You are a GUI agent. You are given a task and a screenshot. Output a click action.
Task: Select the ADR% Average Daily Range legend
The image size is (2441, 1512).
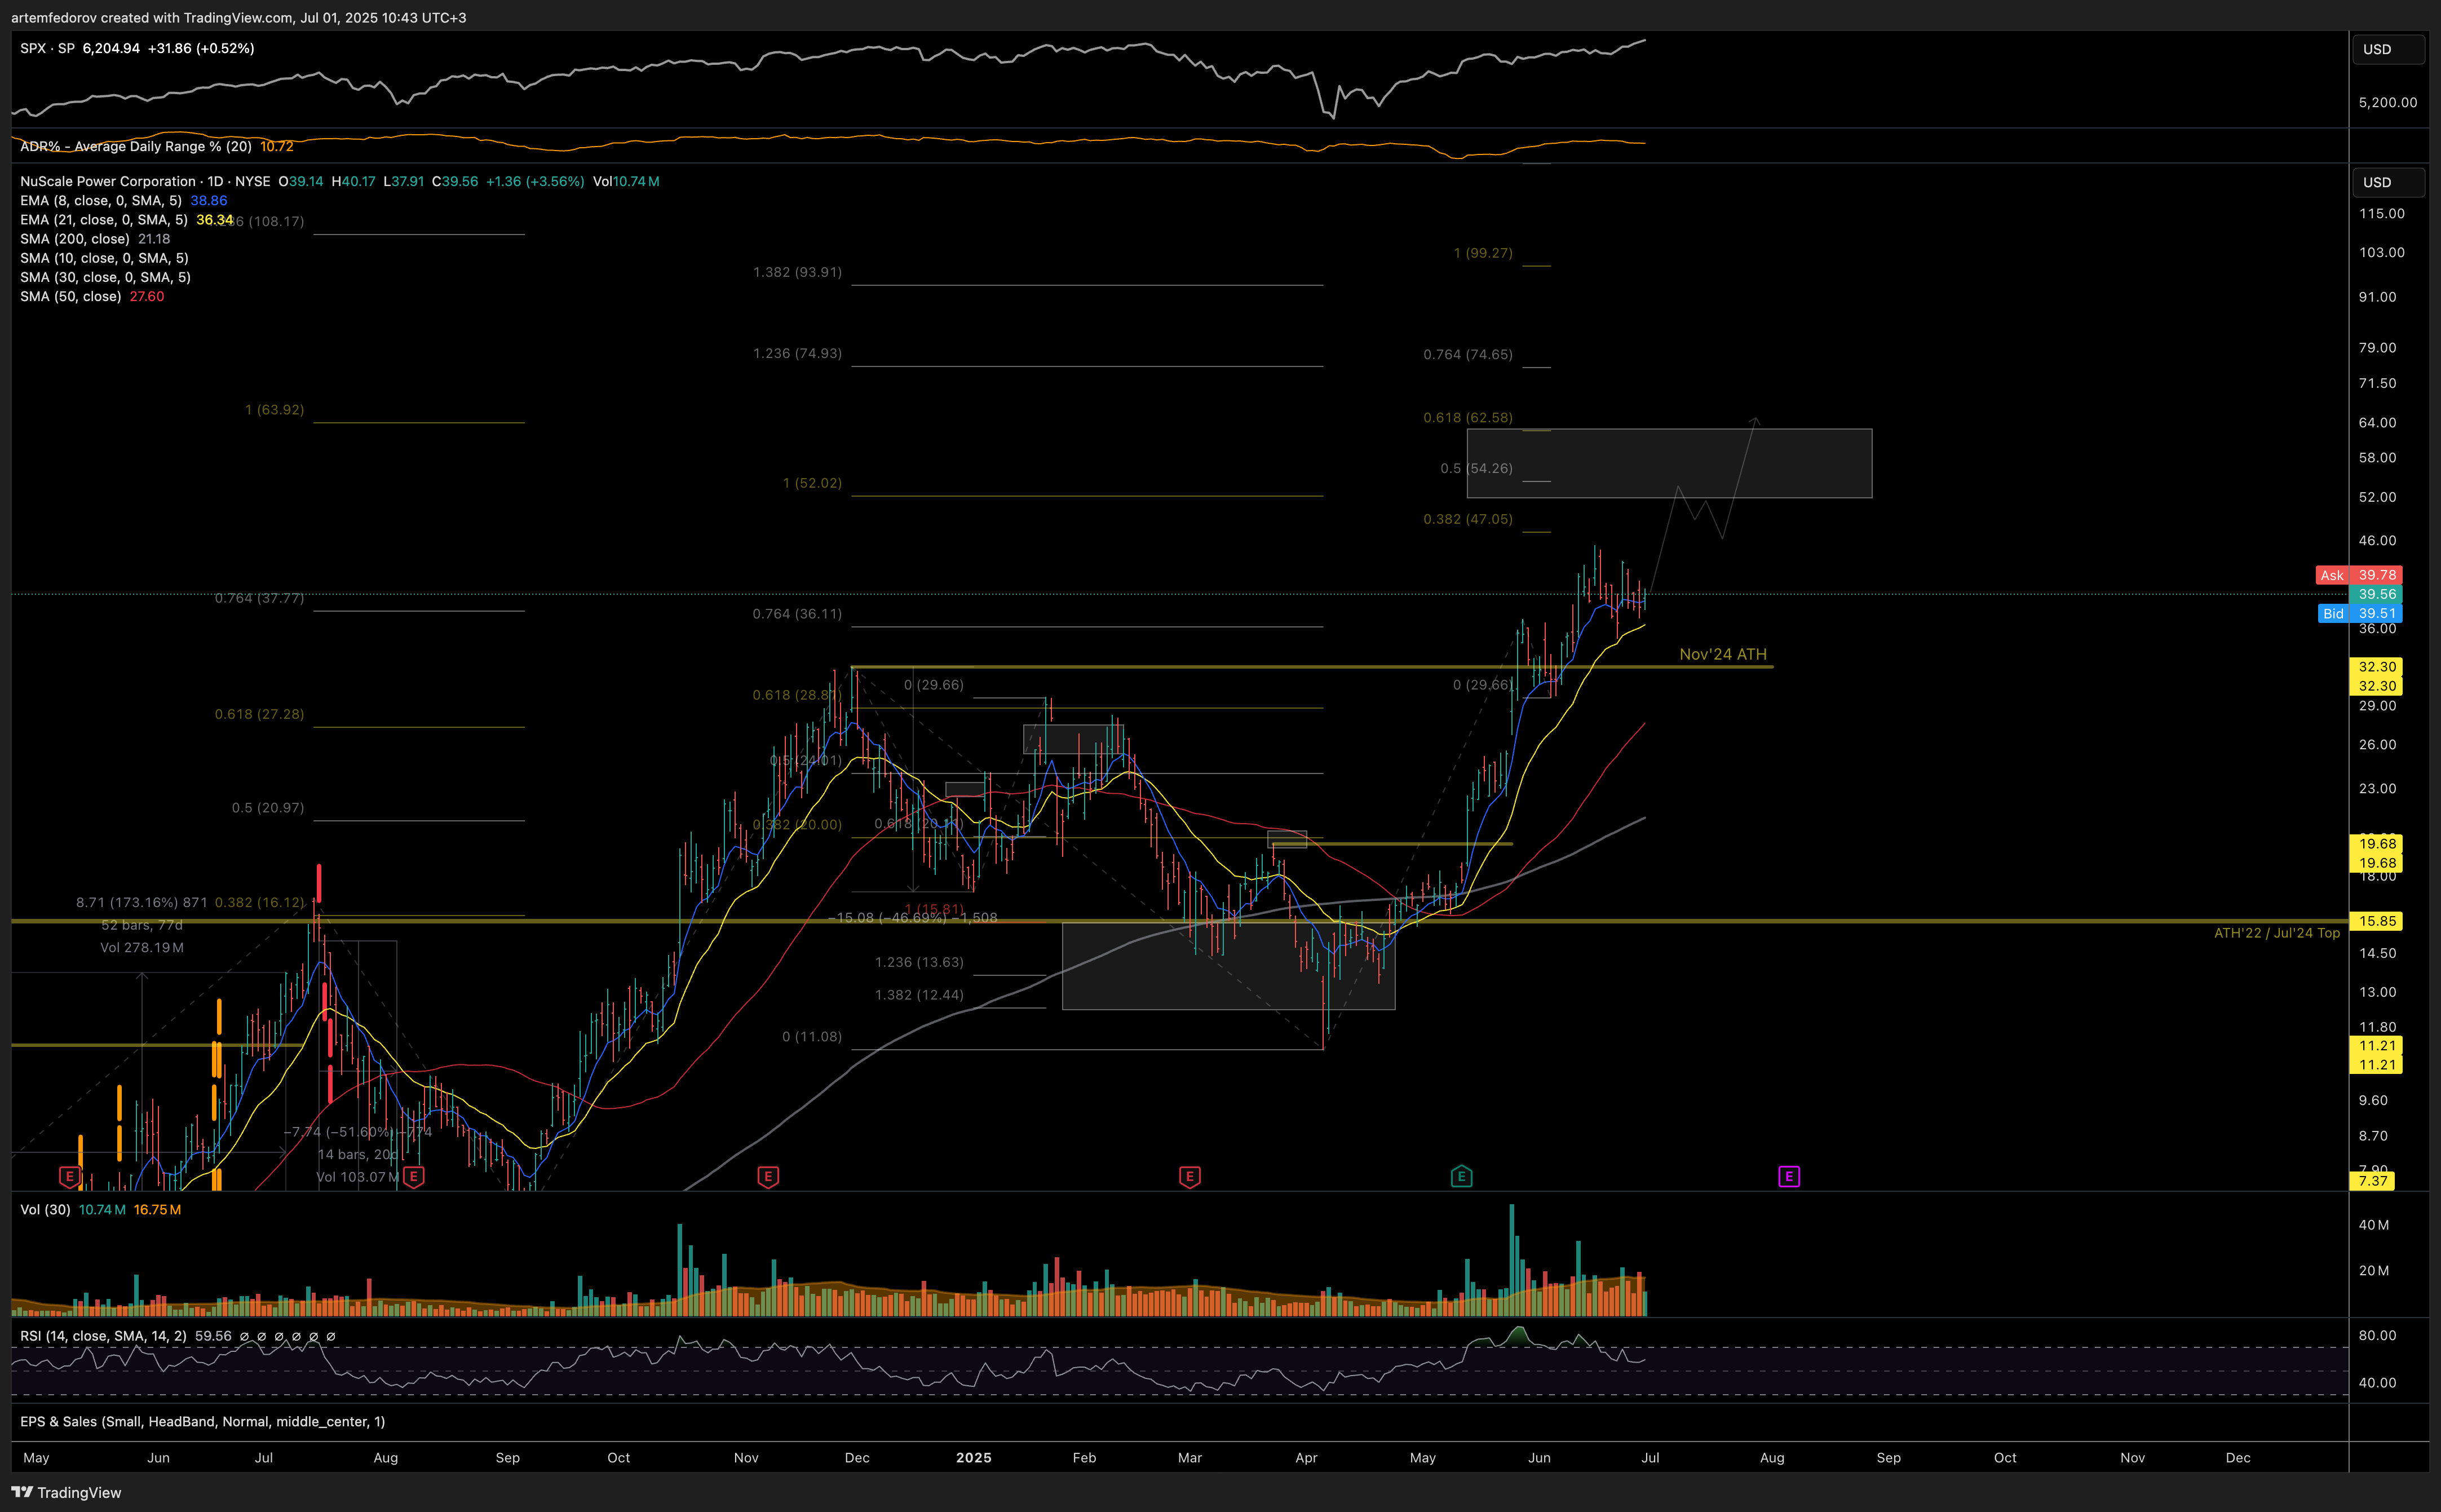[x=136, y=146]
